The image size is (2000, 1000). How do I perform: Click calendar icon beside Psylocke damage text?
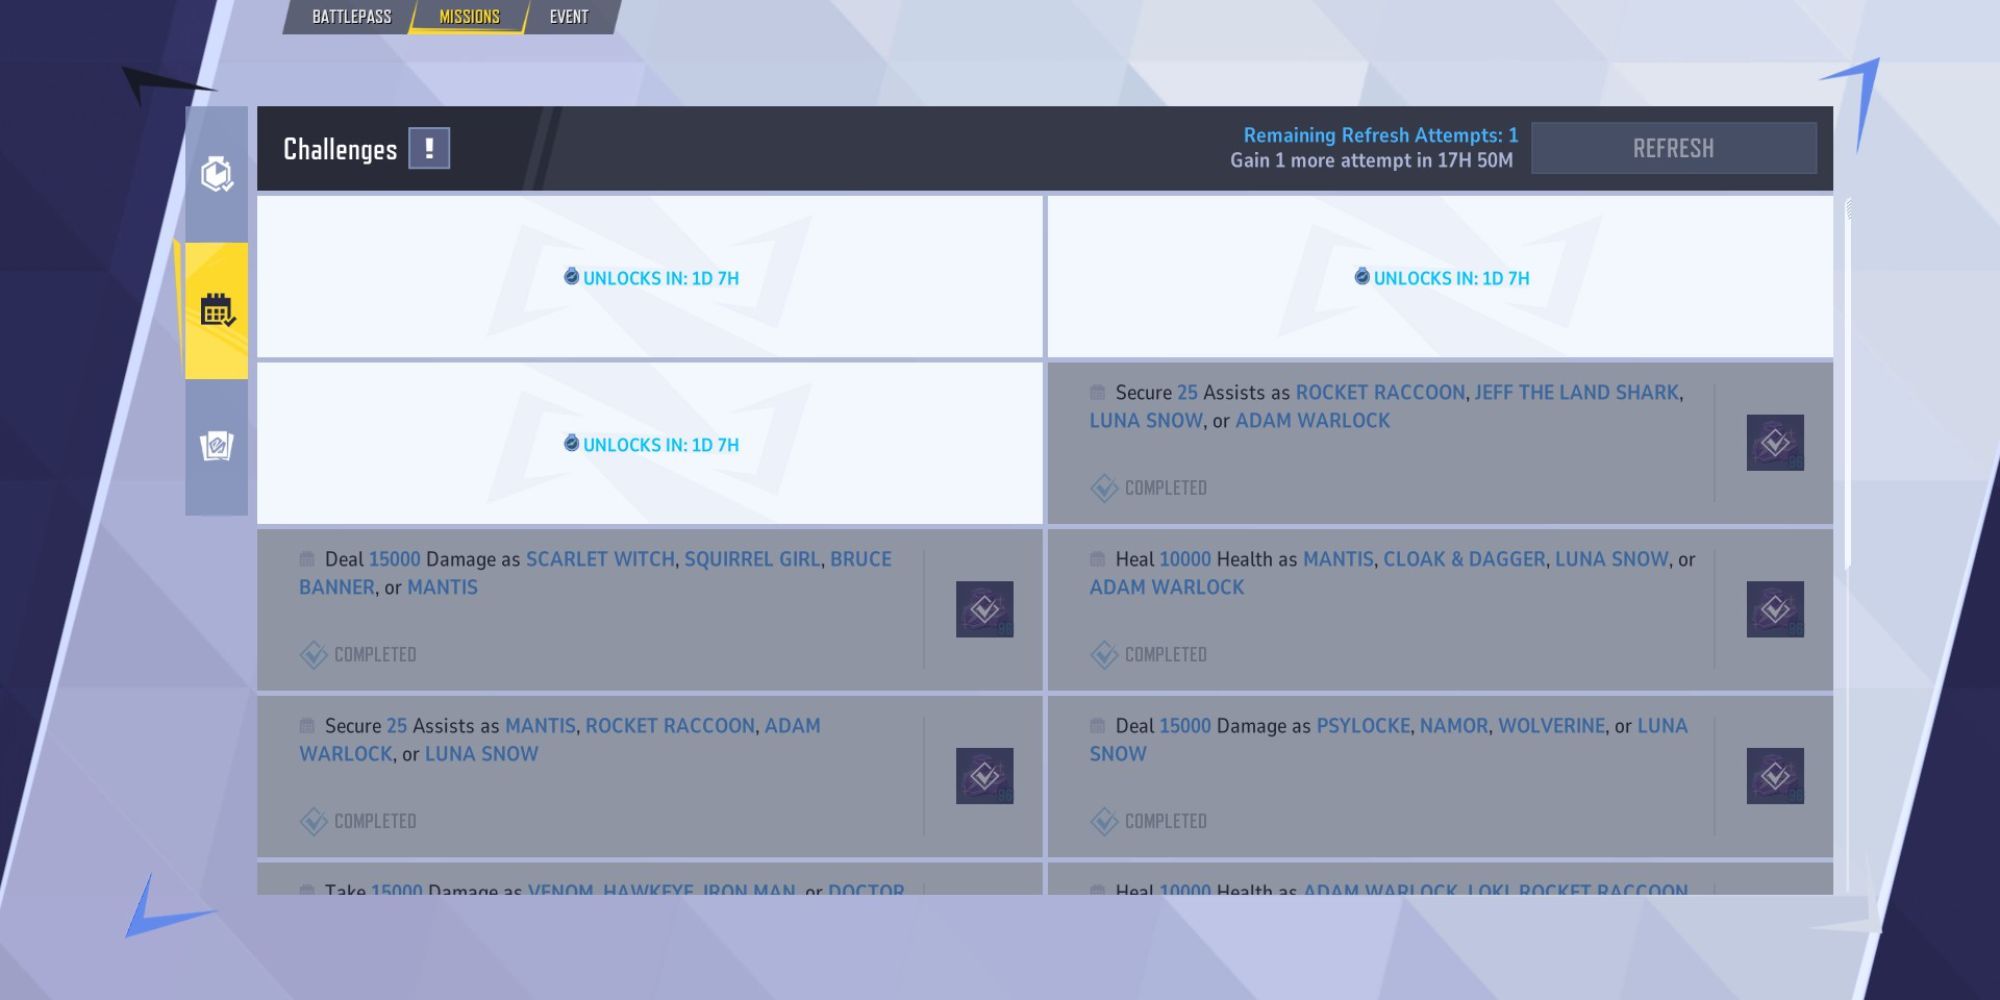click(1098, 726)
